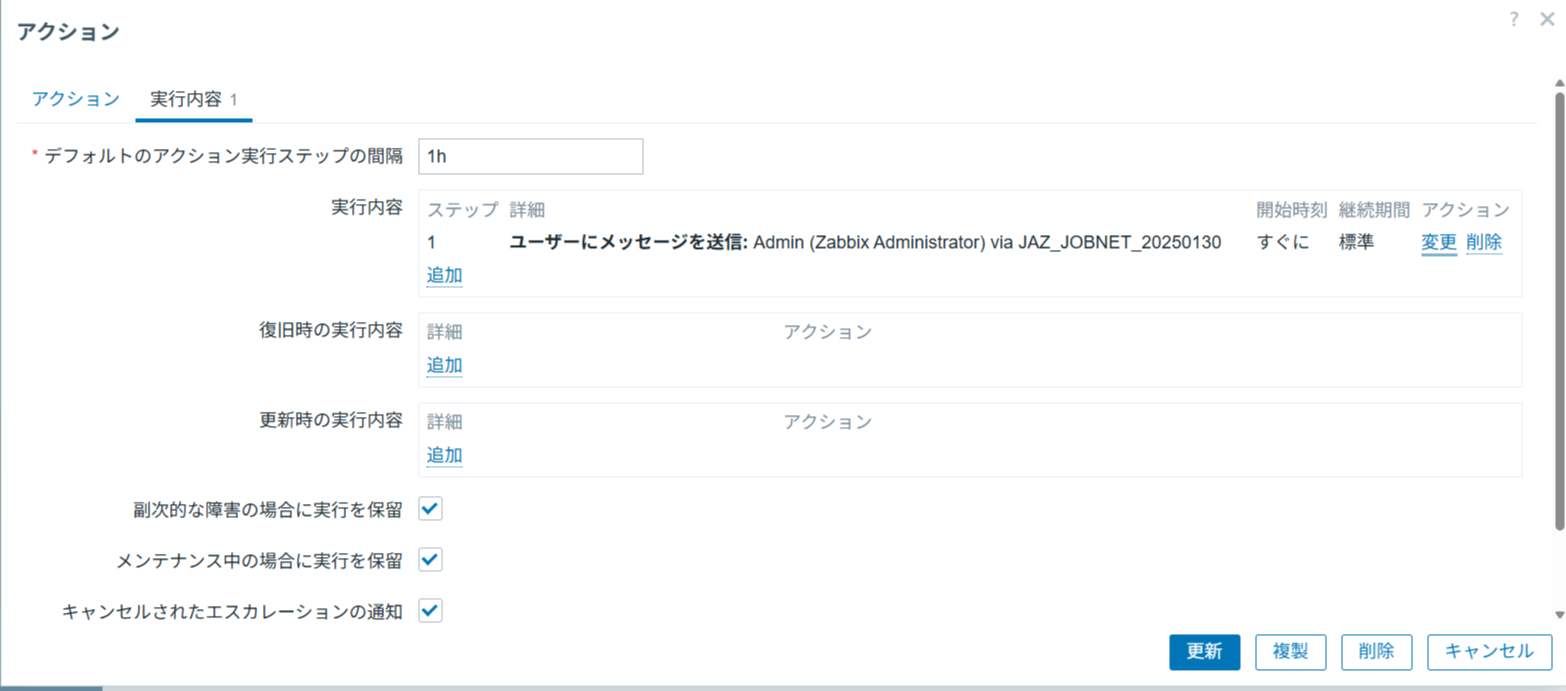Focus the default step interval field
The height and width of the screenshot is (691, 1566).
click(530, 156)
